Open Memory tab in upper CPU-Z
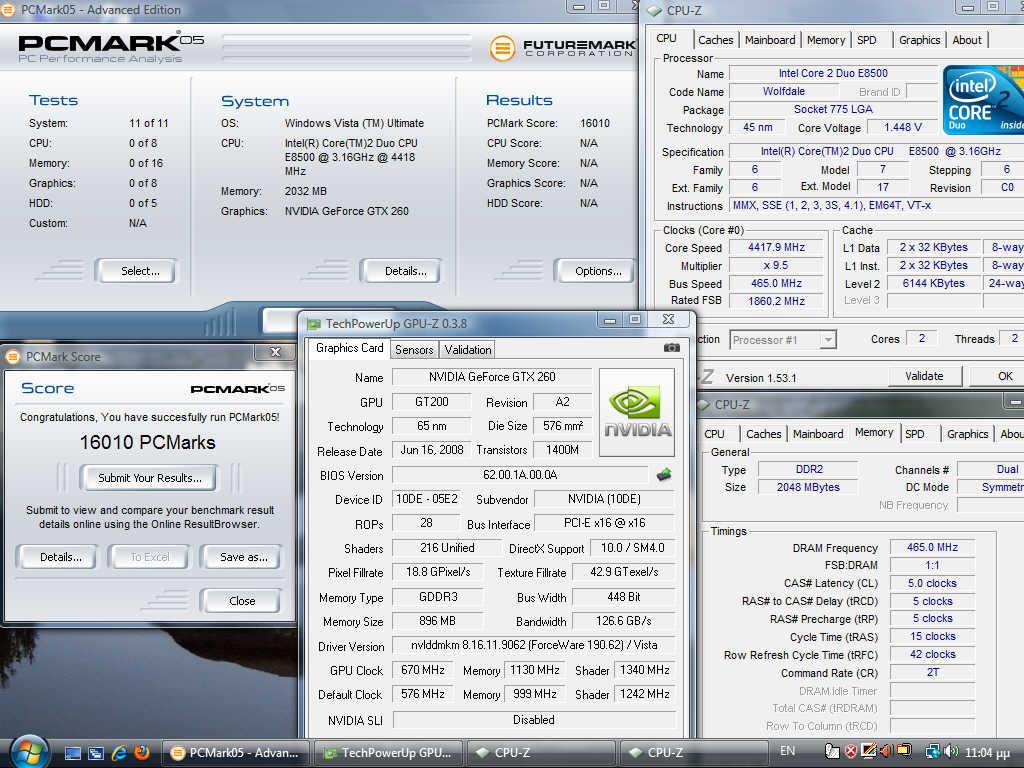Image resolution: width=1024 pixels, height=768 pixels. point(825,40)
